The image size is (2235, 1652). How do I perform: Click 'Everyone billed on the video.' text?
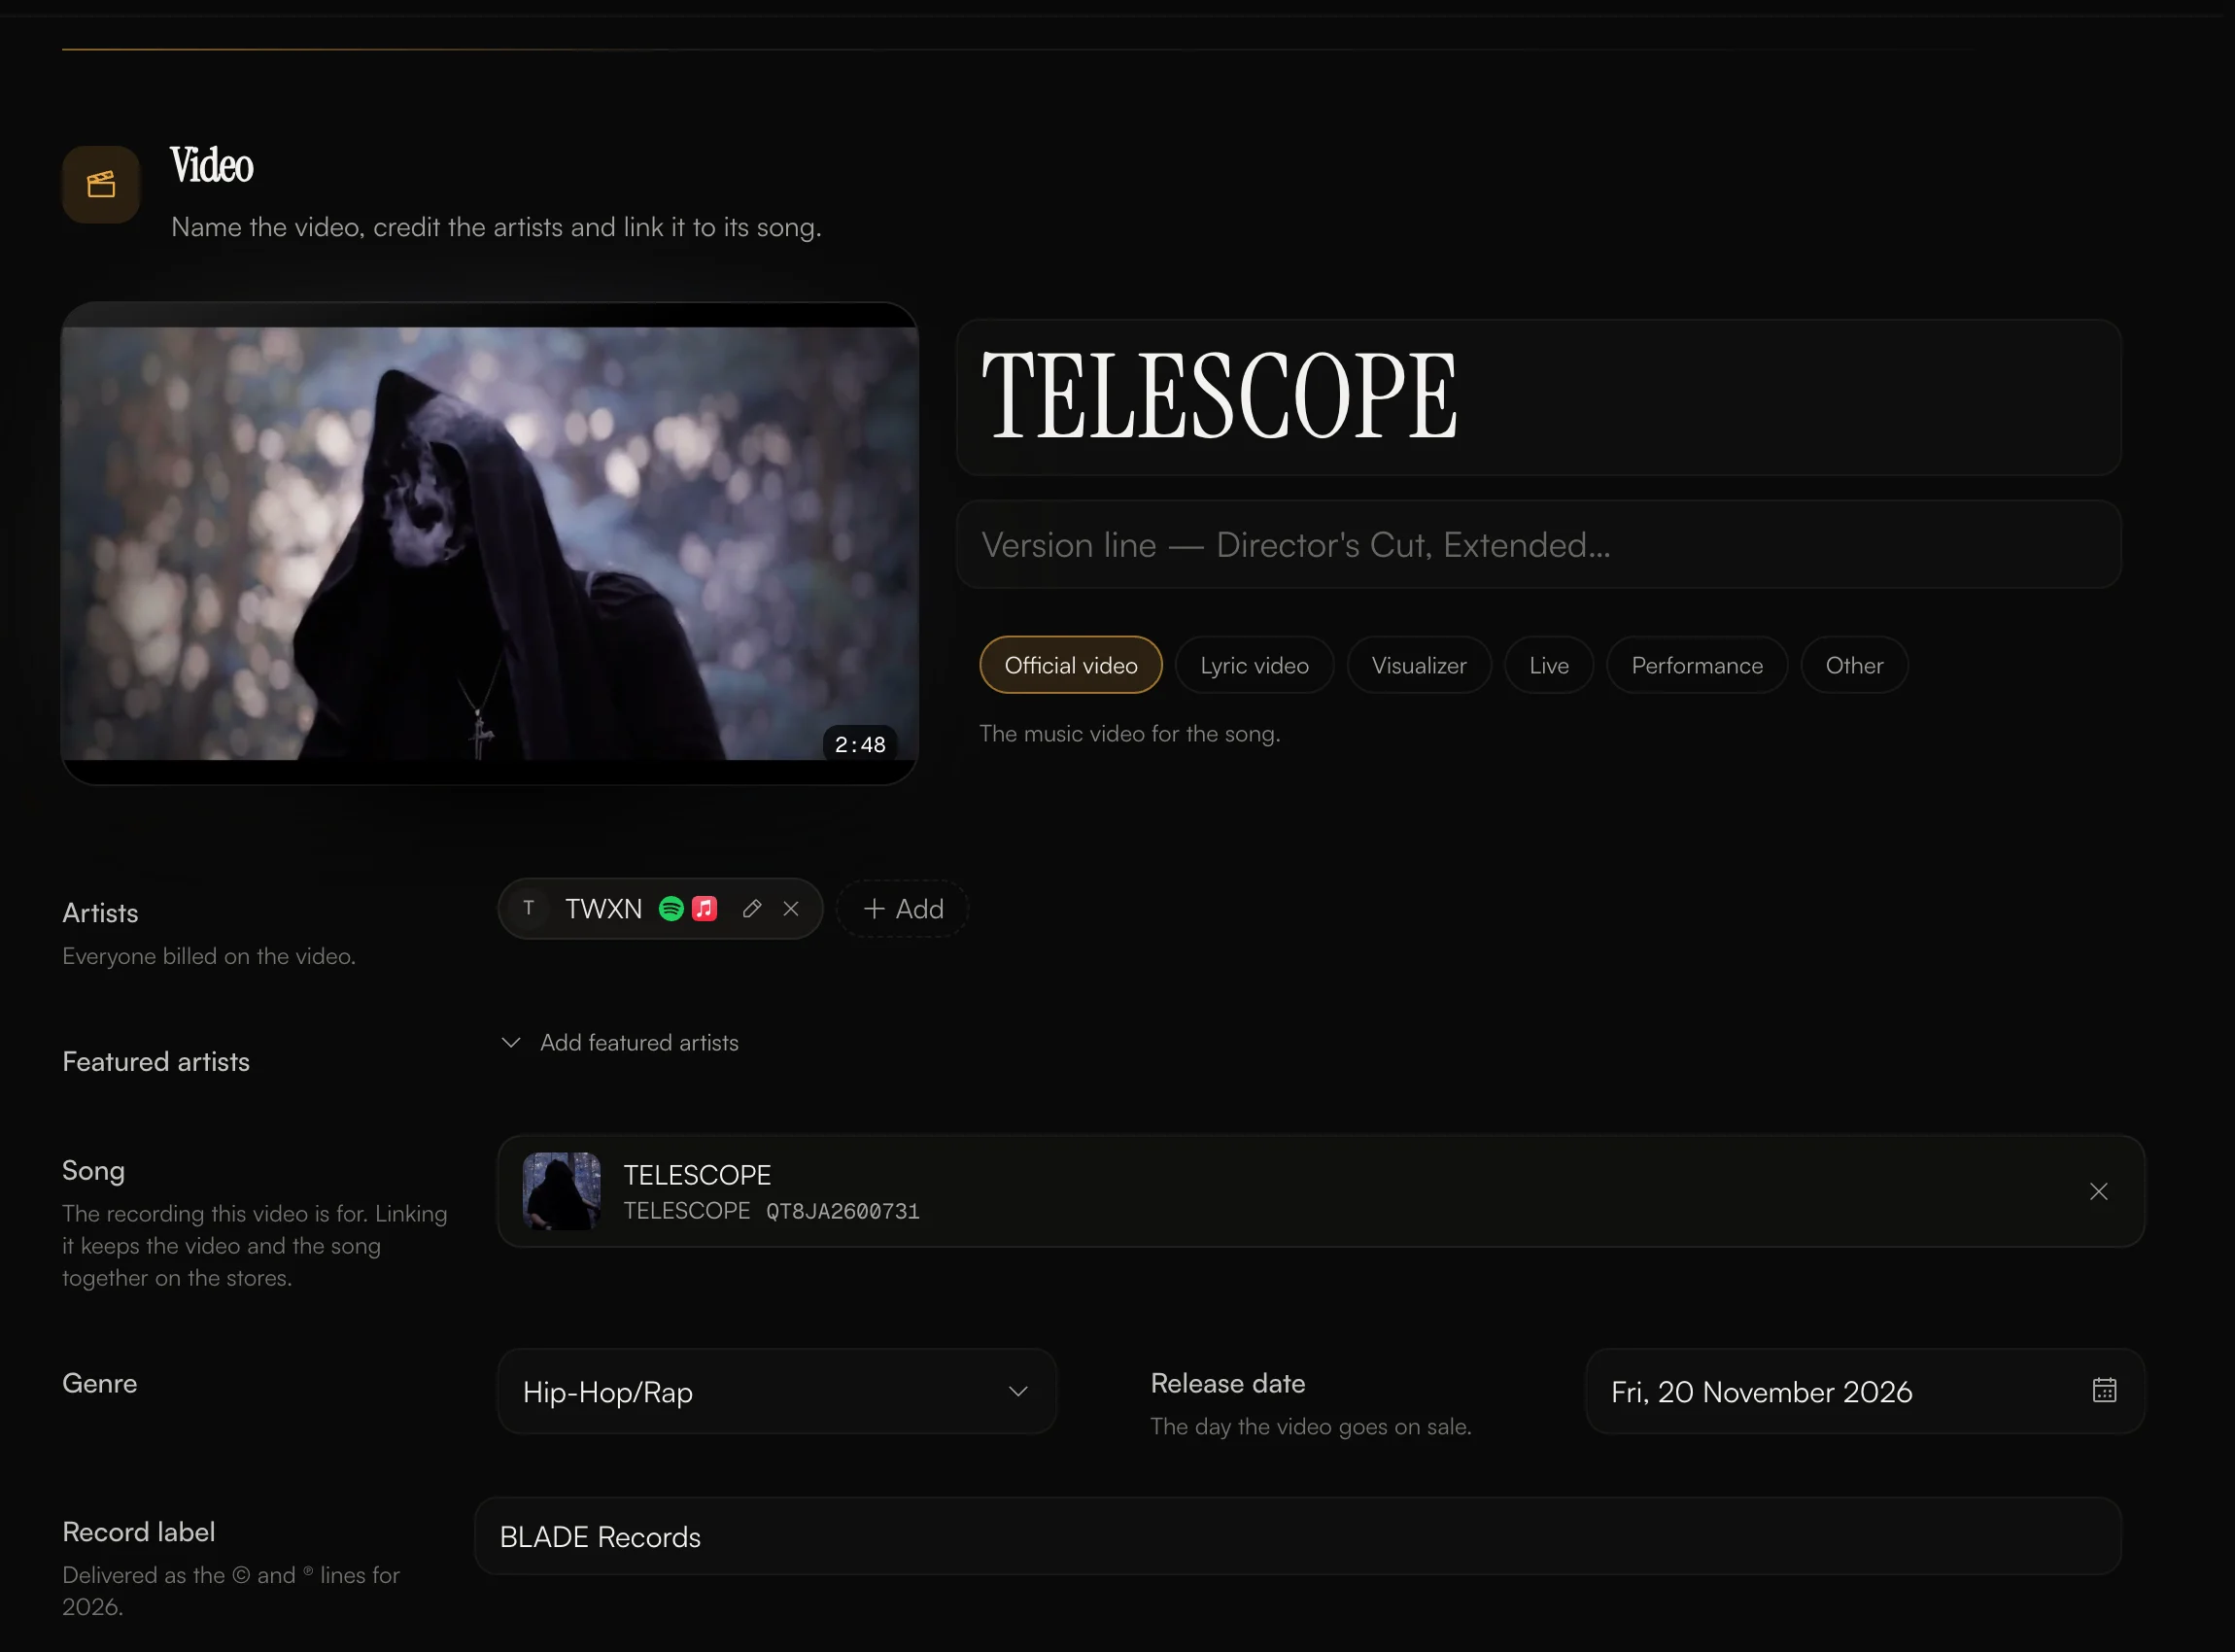pyautogui.click(x=209, y=956)
